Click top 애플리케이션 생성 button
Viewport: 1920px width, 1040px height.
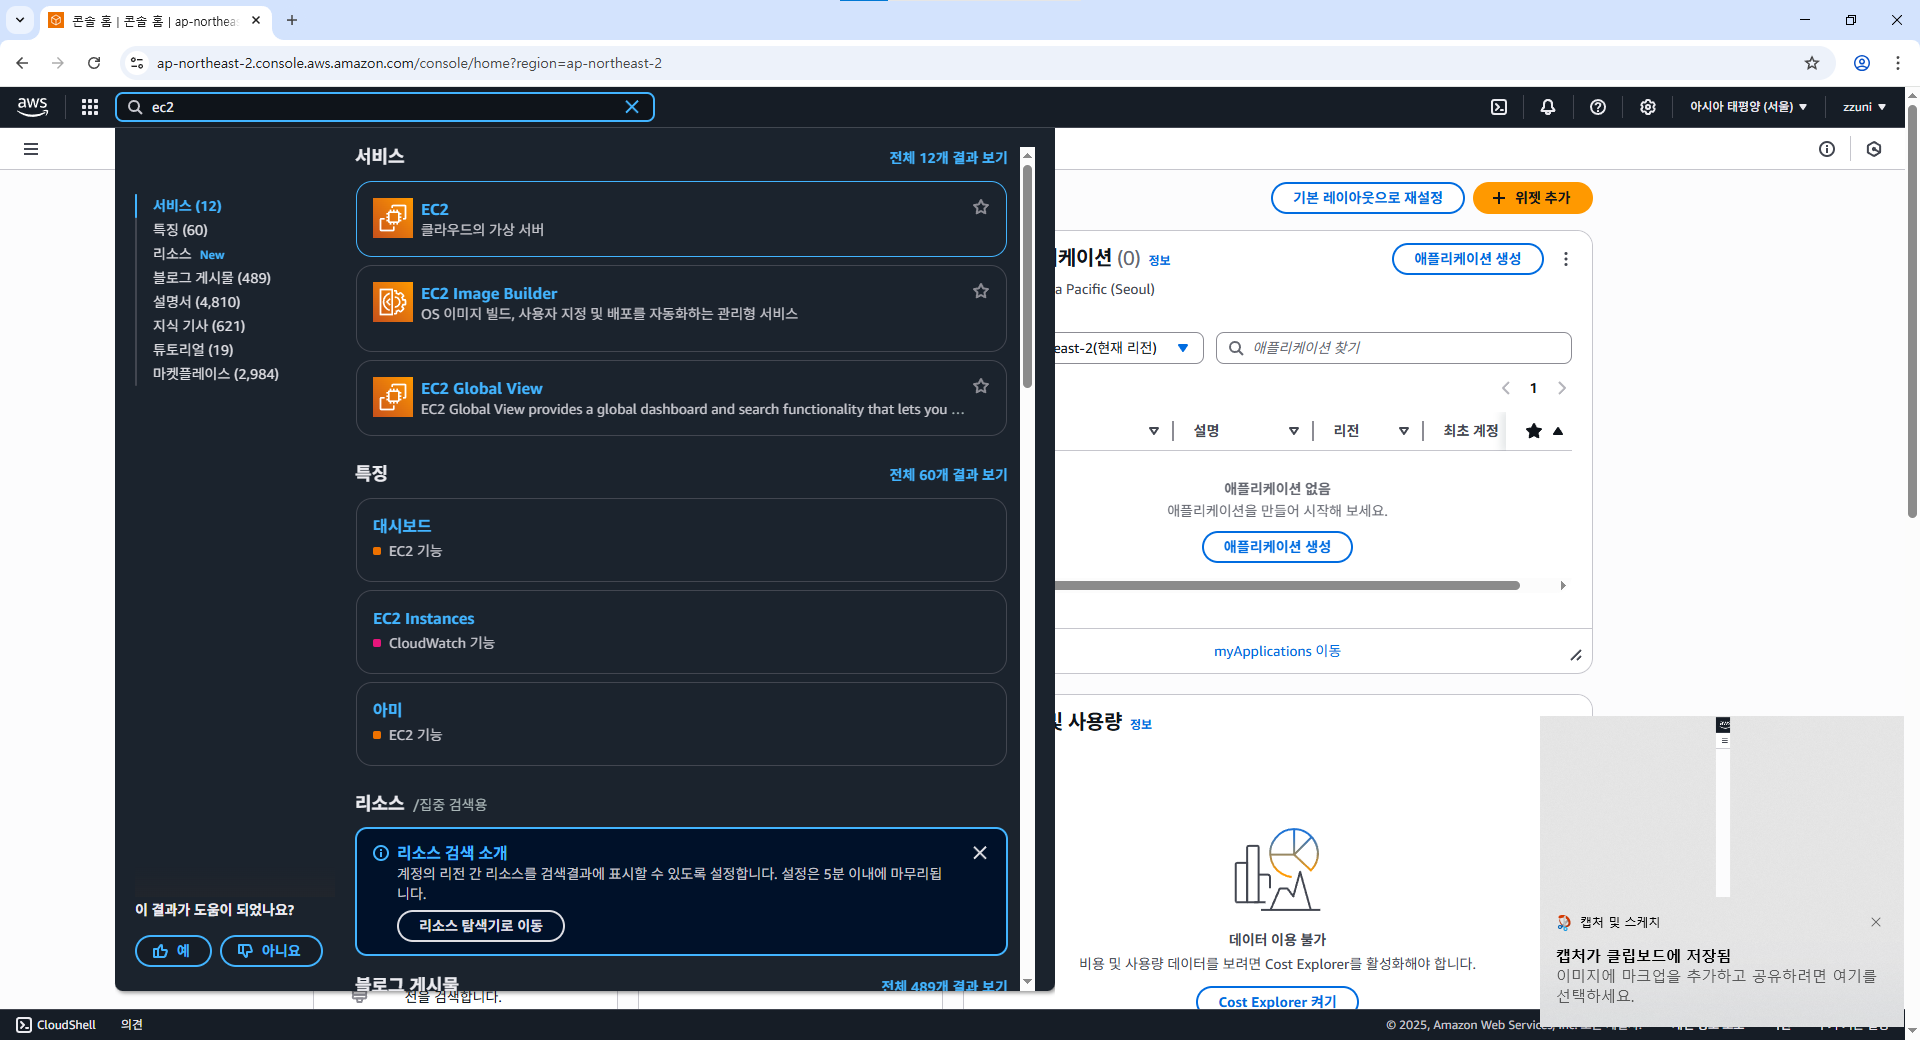pyautogui.click(x=1467, y=259)
